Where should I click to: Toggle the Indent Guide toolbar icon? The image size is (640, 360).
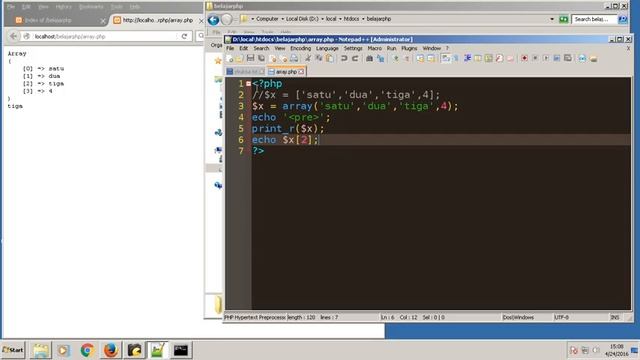467,58
